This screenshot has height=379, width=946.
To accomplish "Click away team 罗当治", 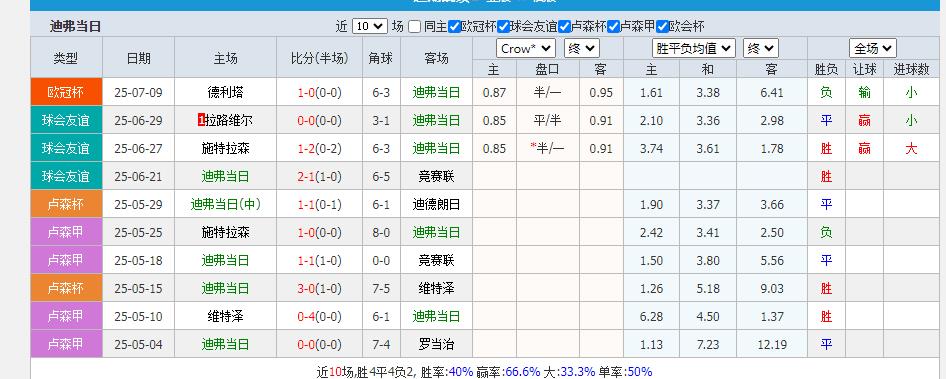I will tap(436, 345).
